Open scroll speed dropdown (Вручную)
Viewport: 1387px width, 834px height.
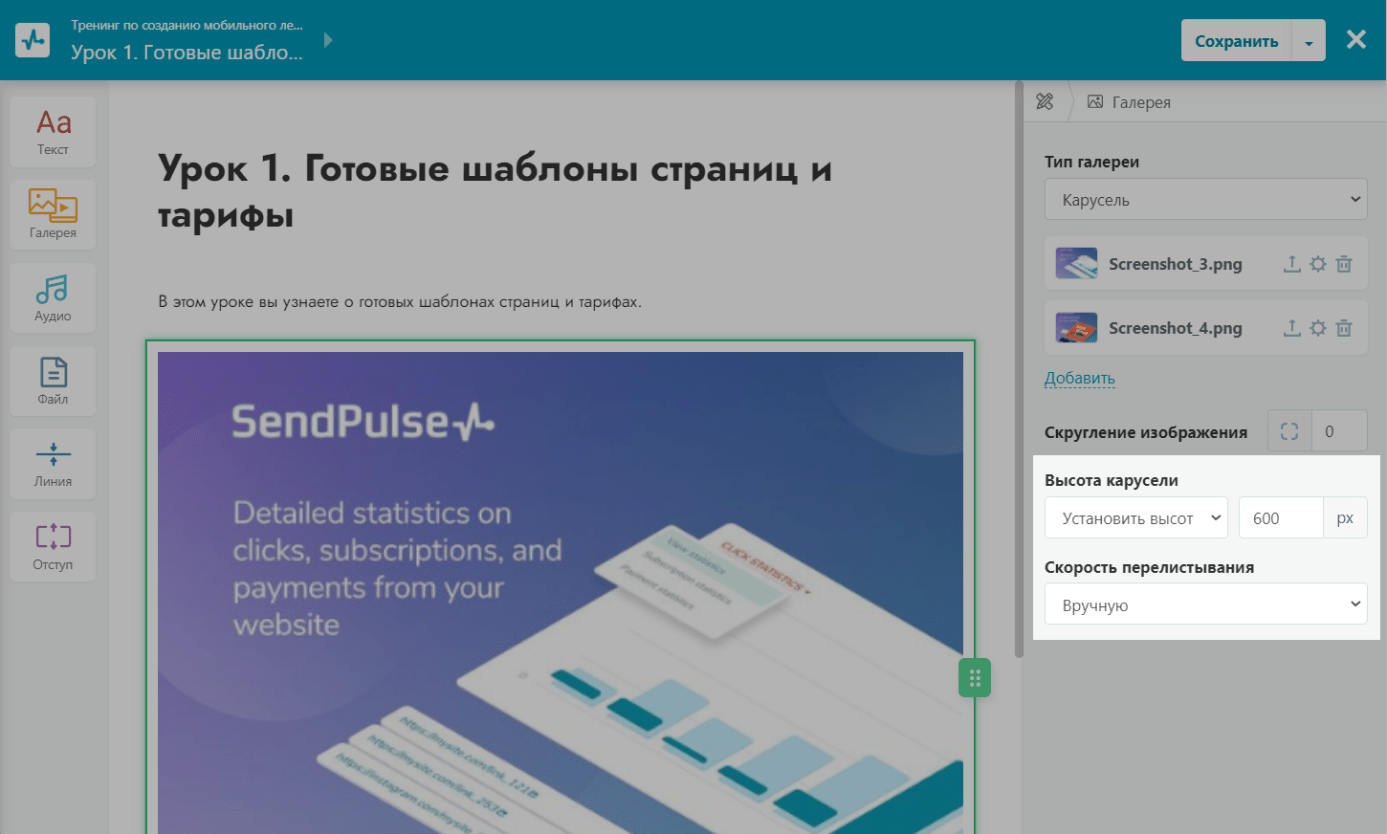point(1205,604)
